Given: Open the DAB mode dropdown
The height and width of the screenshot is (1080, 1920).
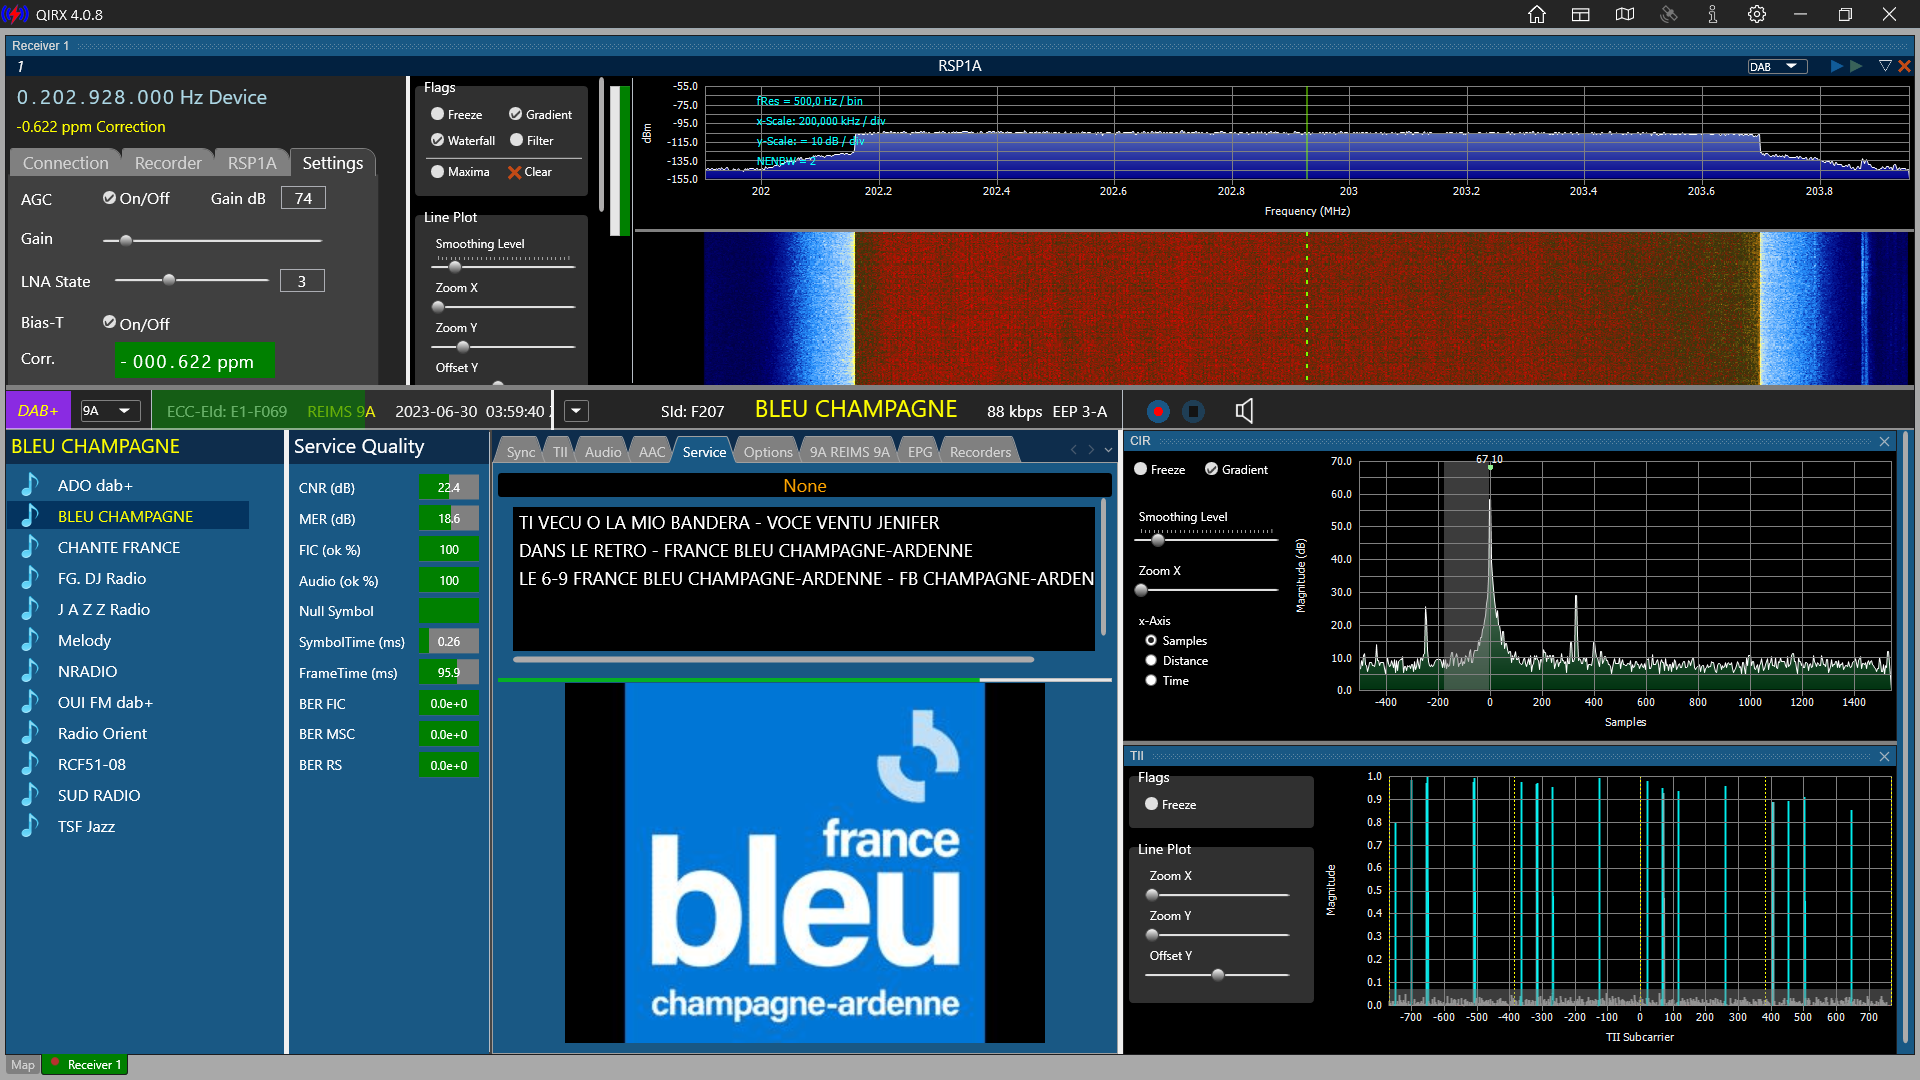Looking at the screenshot, I should tap(1777, 66).
